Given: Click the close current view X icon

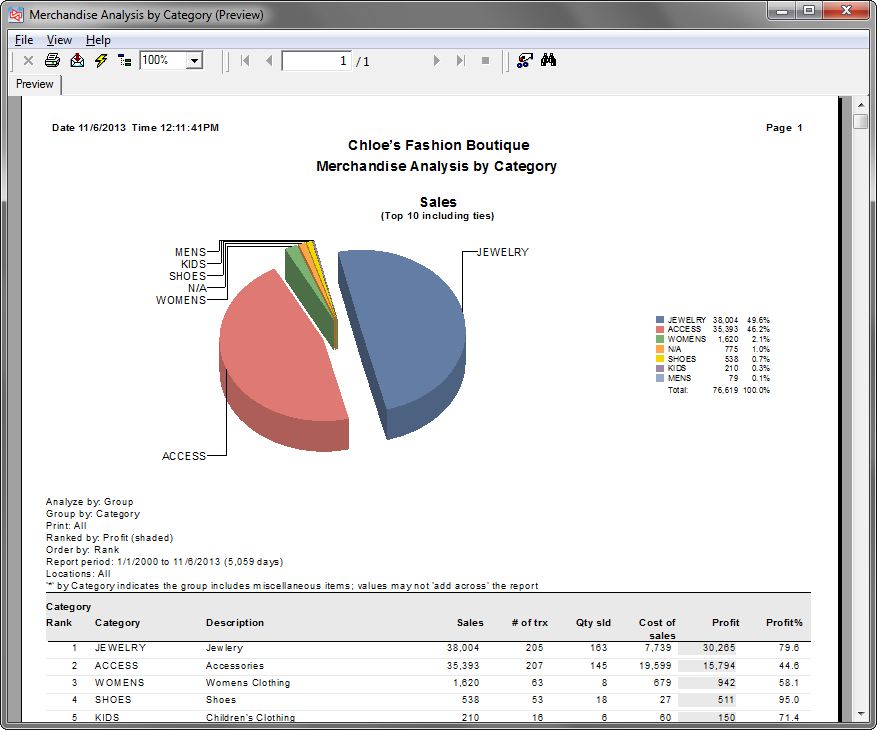Looking at the screenshot, I should coord(28,61).
